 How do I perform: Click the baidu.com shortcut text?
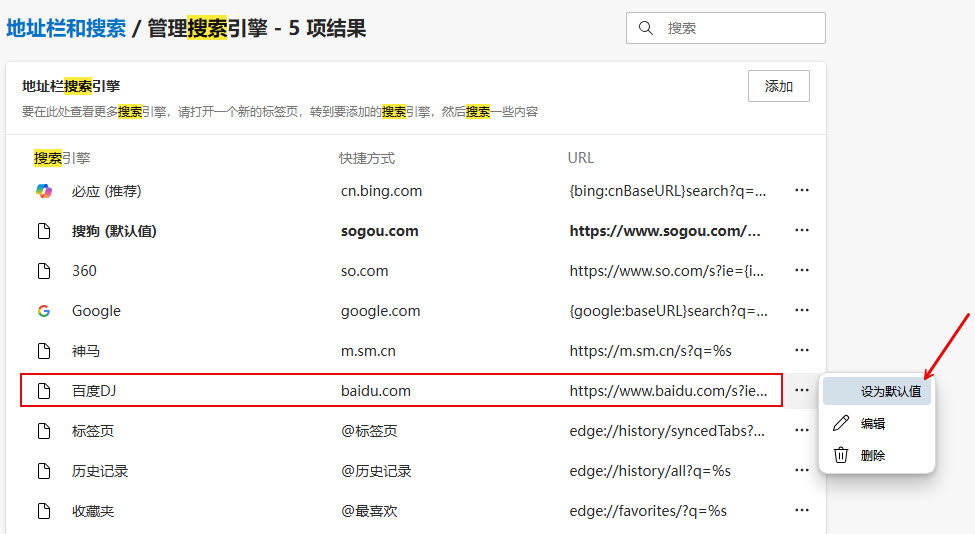click(376, 391)
